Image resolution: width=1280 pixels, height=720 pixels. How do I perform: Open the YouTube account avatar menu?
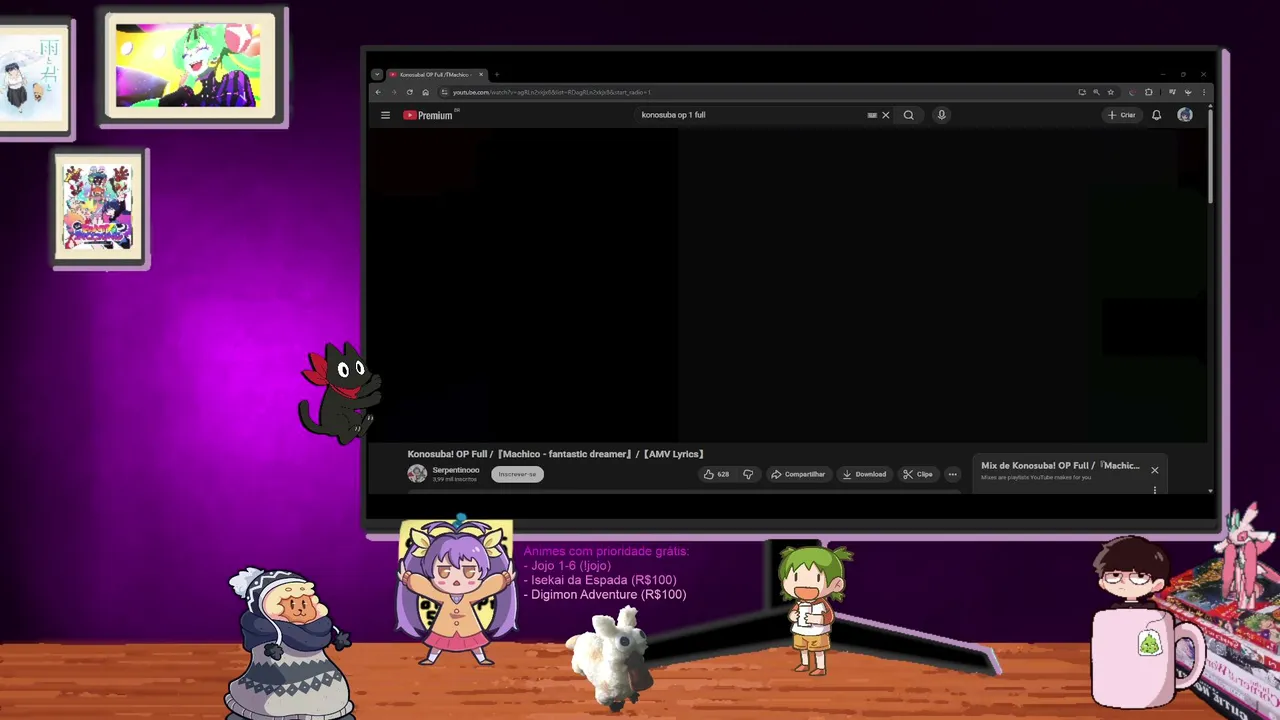tap(1185, 115)
